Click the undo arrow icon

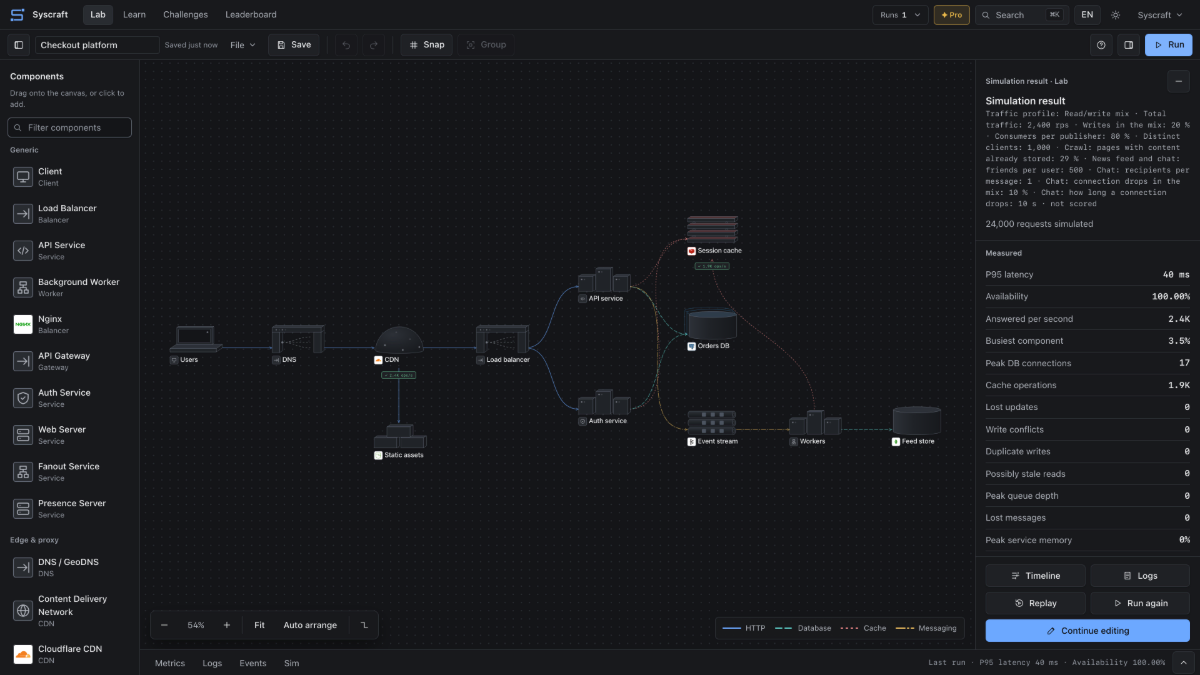pyautogui.click(x=346, y=45)
